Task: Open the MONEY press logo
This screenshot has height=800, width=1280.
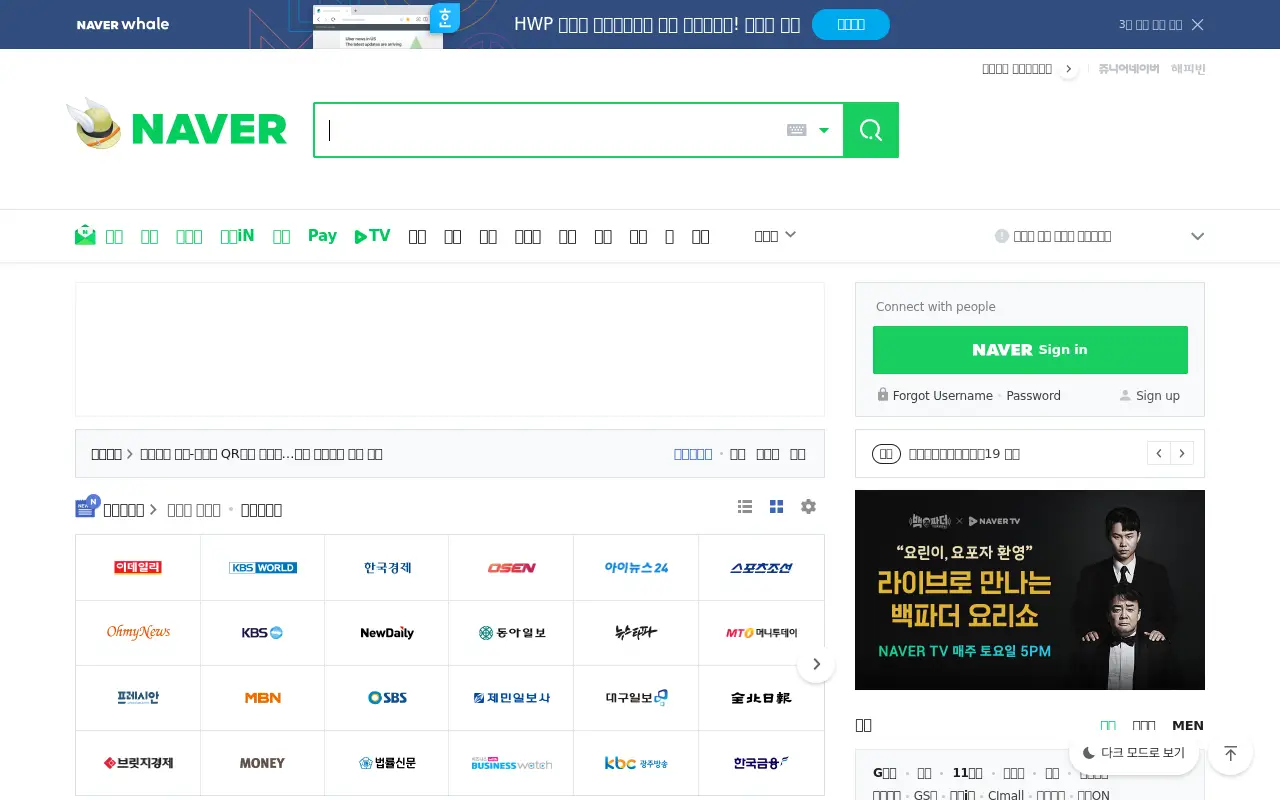Action: pos(263,763)
